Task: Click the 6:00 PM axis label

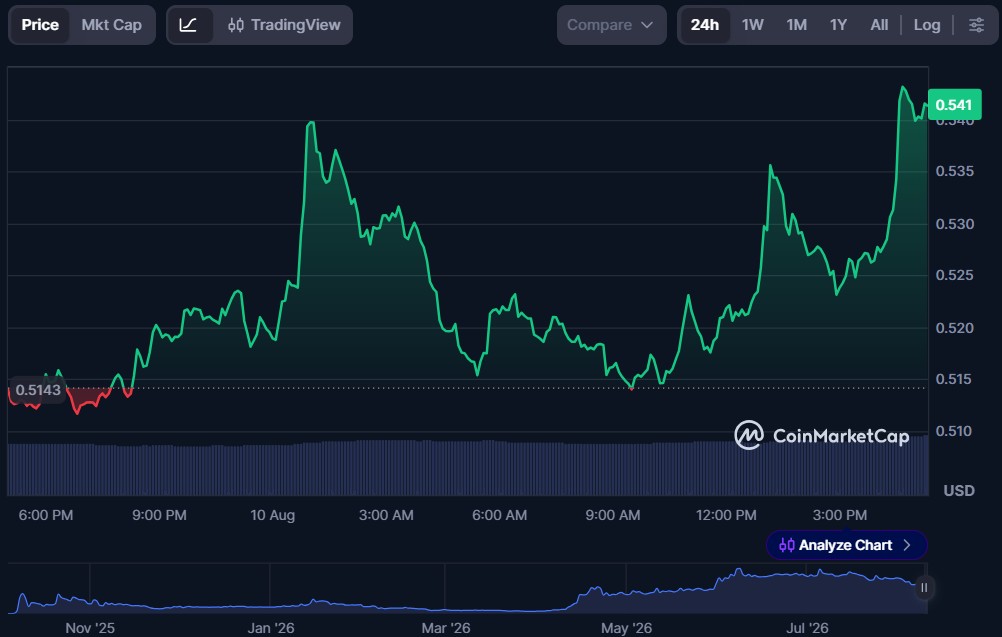Action: (x=45, y=515)
